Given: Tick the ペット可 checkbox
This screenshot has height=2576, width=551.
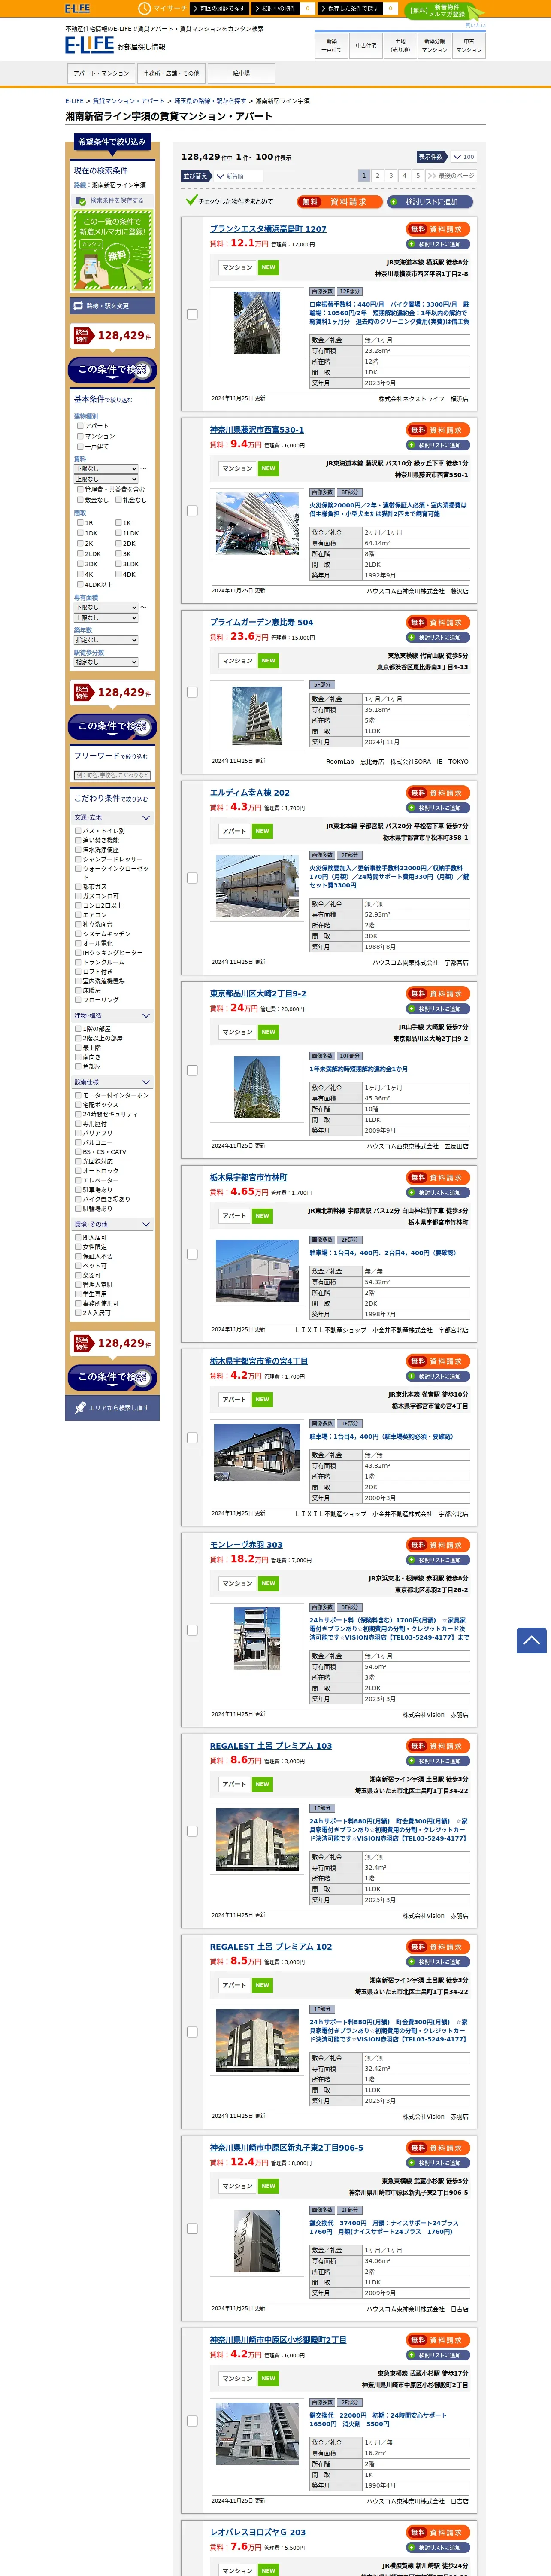Looking at the screenshot, I should tap(78, 1266).
